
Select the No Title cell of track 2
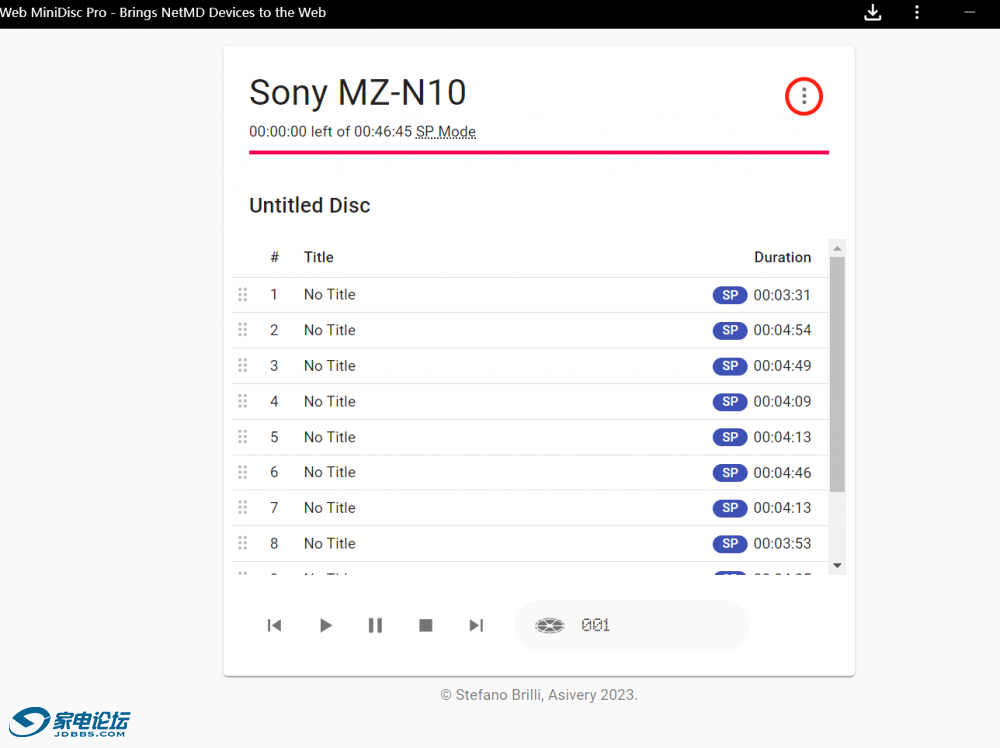click(330, 330)
